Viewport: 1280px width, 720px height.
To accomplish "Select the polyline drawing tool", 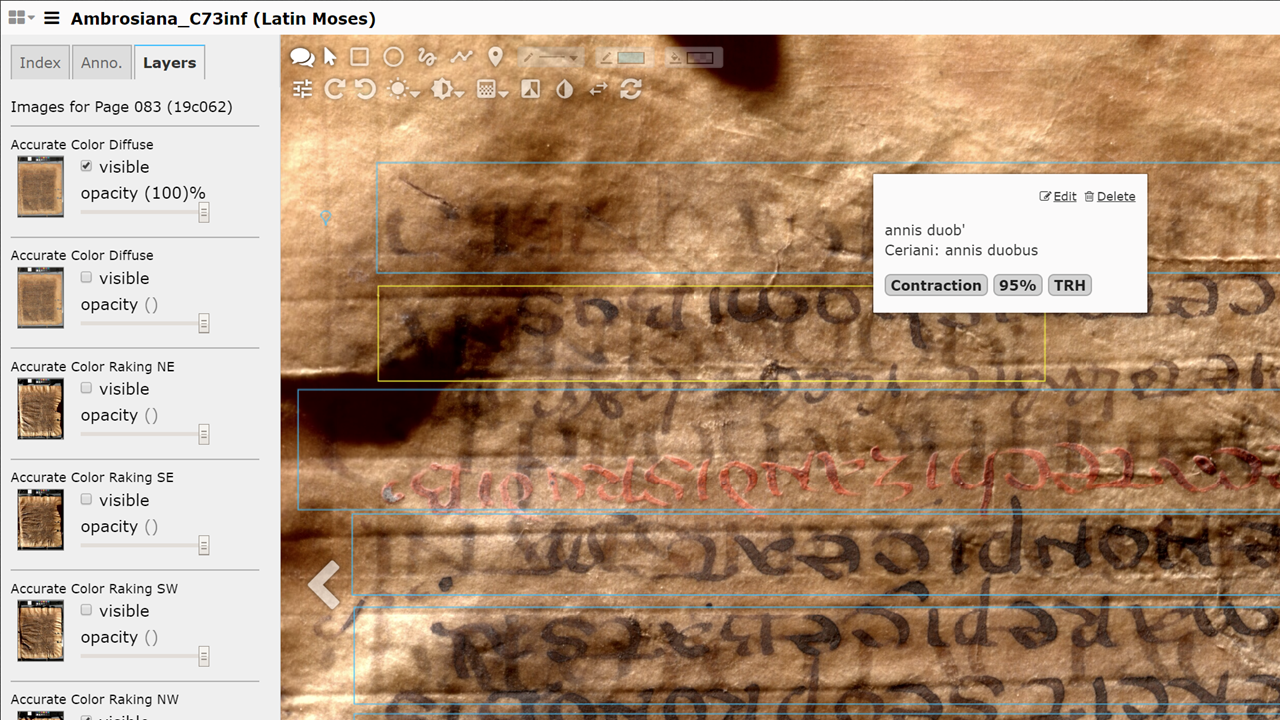I will tap(461, 58).
